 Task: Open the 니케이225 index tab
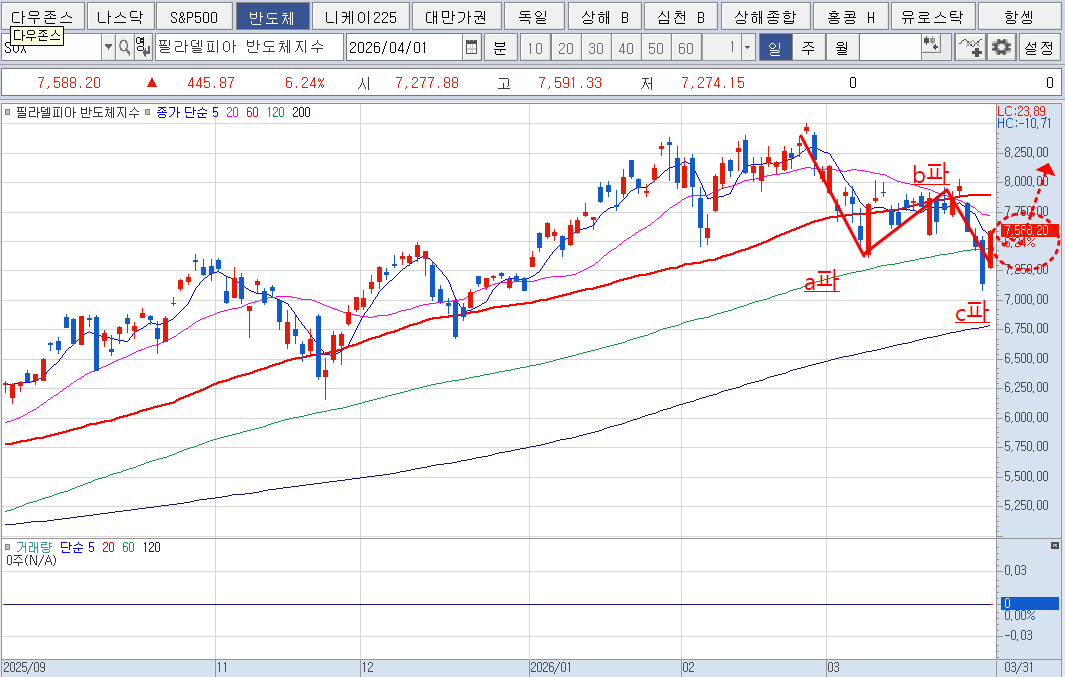pyautogui.click(x=361, y=17)
